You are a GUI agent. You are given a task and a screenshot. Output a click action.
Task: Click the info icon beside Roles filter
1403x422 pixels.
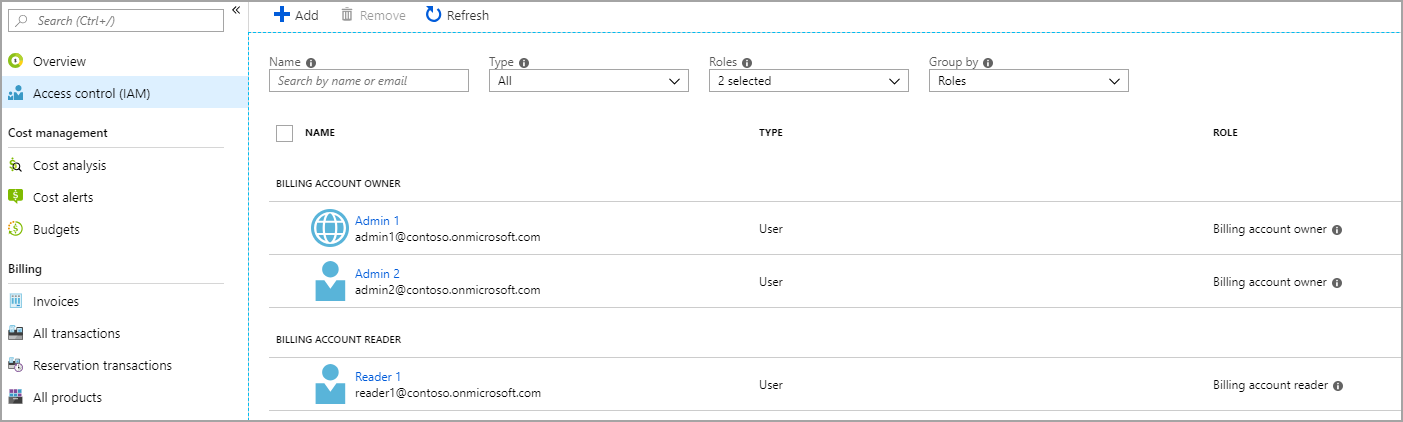coord(747,62)
